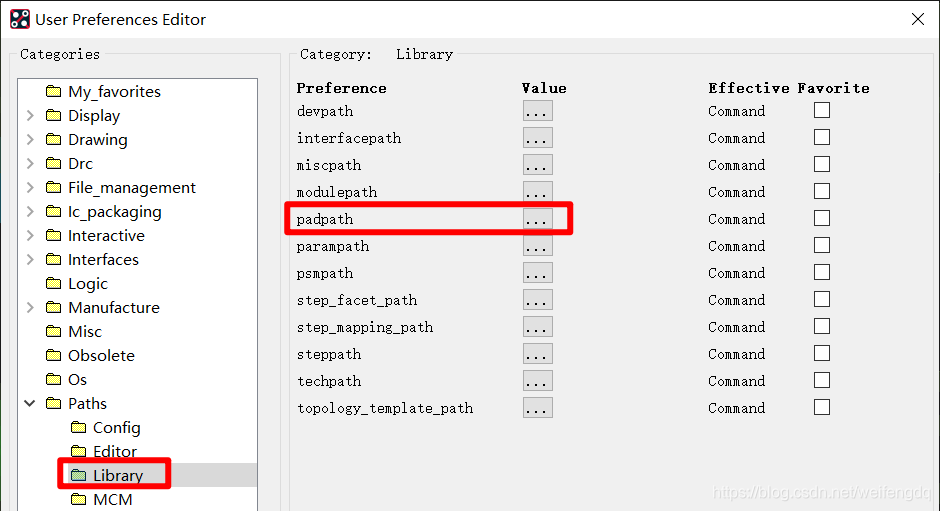The image size is (940, 511).
Task: Select the Config subcategory label
Action: click(x=117, y=428)
